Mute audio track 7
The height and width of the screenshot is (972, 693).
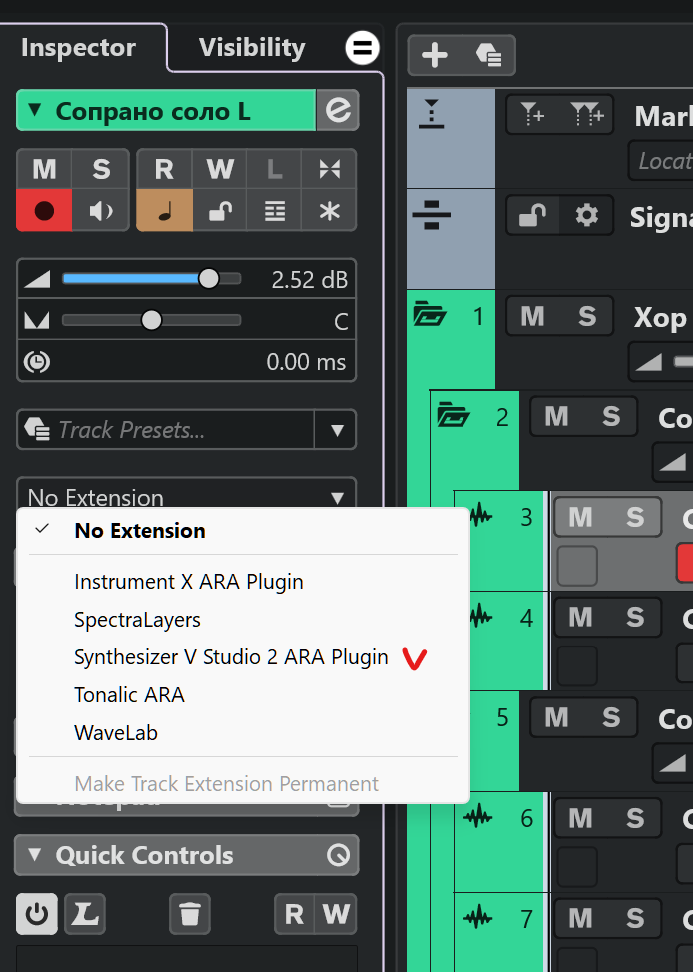click(x=580, y=919)
